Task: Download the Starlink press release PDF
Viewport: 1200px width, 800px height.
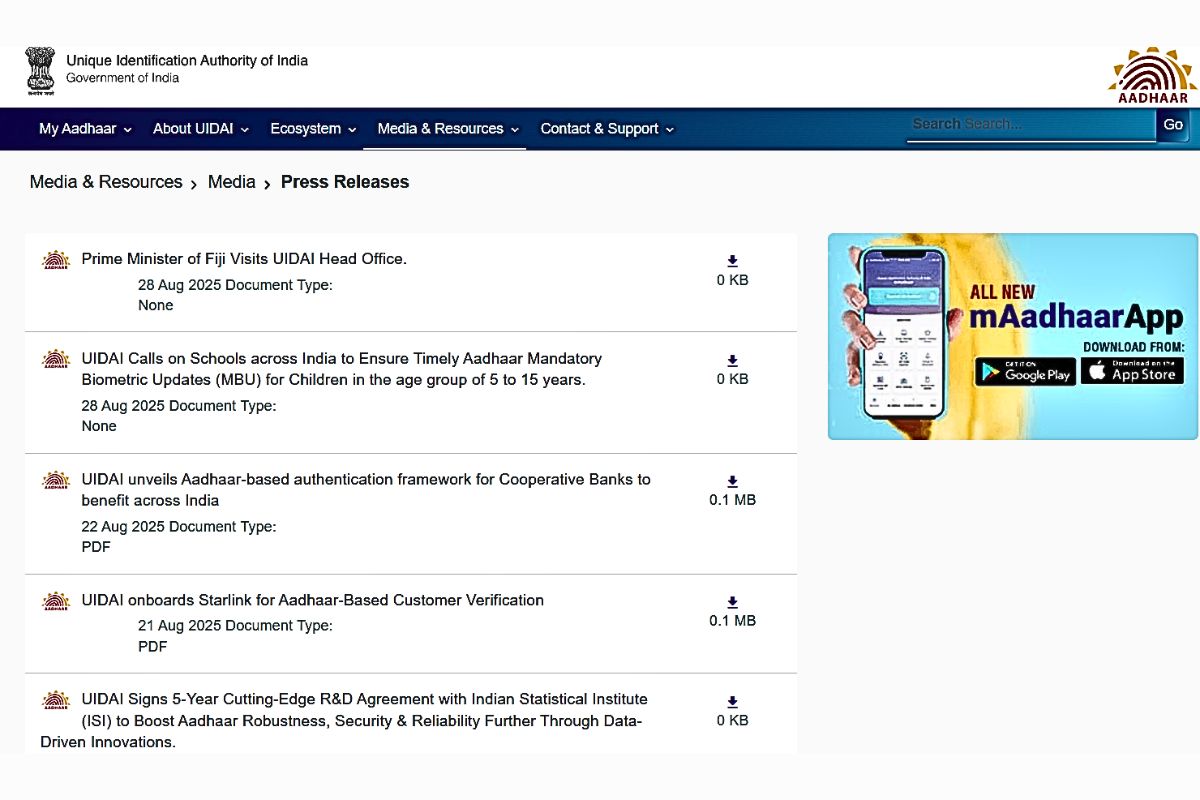Action: 732,603
